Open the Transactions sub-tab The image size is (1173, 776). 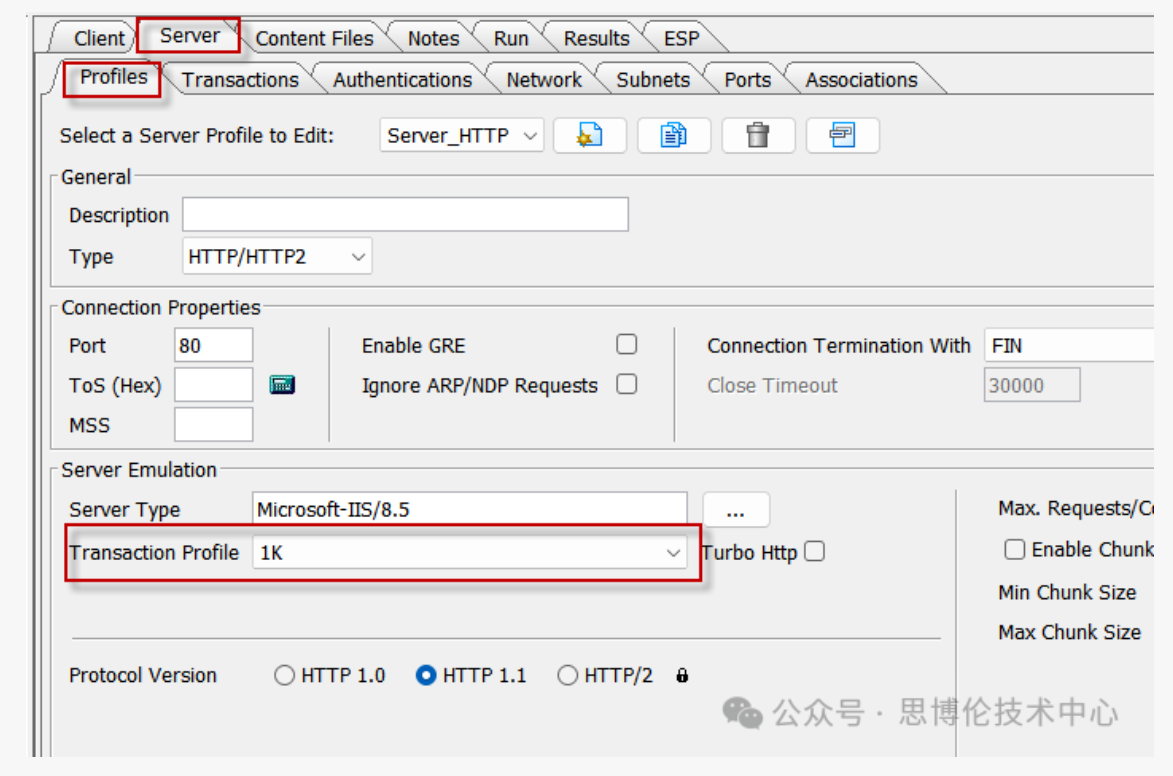coord(240,80)
